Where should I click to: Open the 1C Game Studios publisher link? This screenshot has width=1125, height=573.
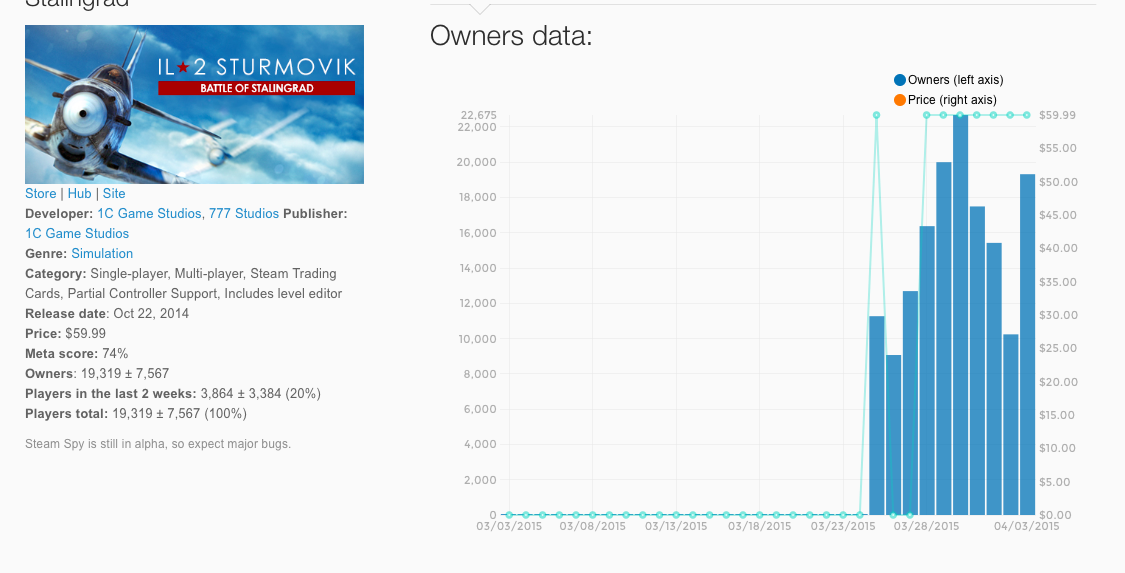(x=77, y=234)
